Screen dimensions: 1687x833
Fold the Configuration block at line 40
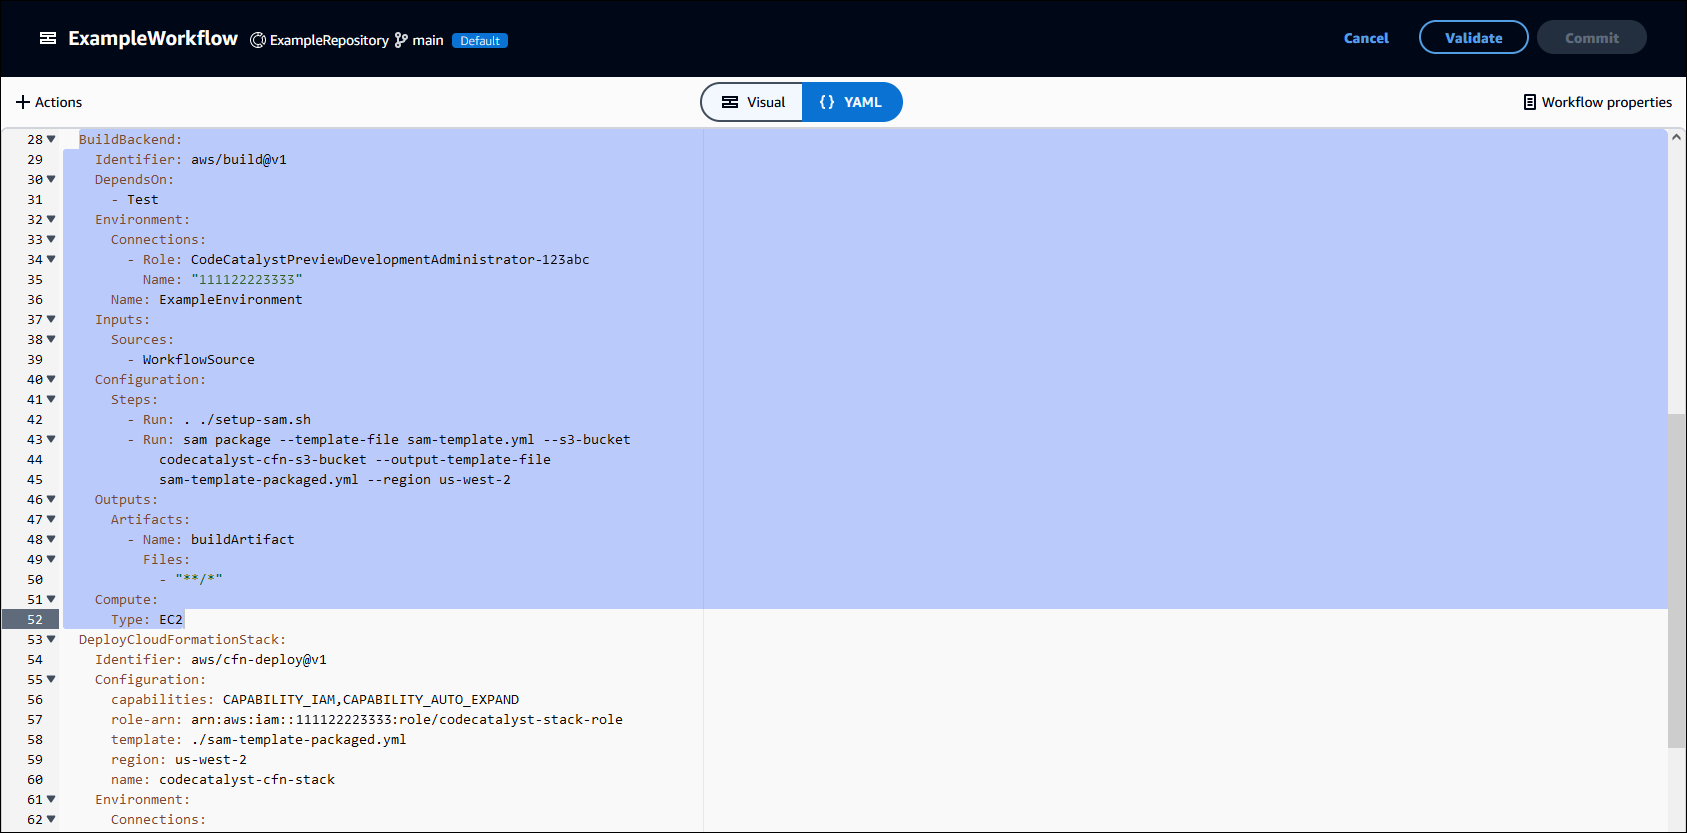[51, 379]
